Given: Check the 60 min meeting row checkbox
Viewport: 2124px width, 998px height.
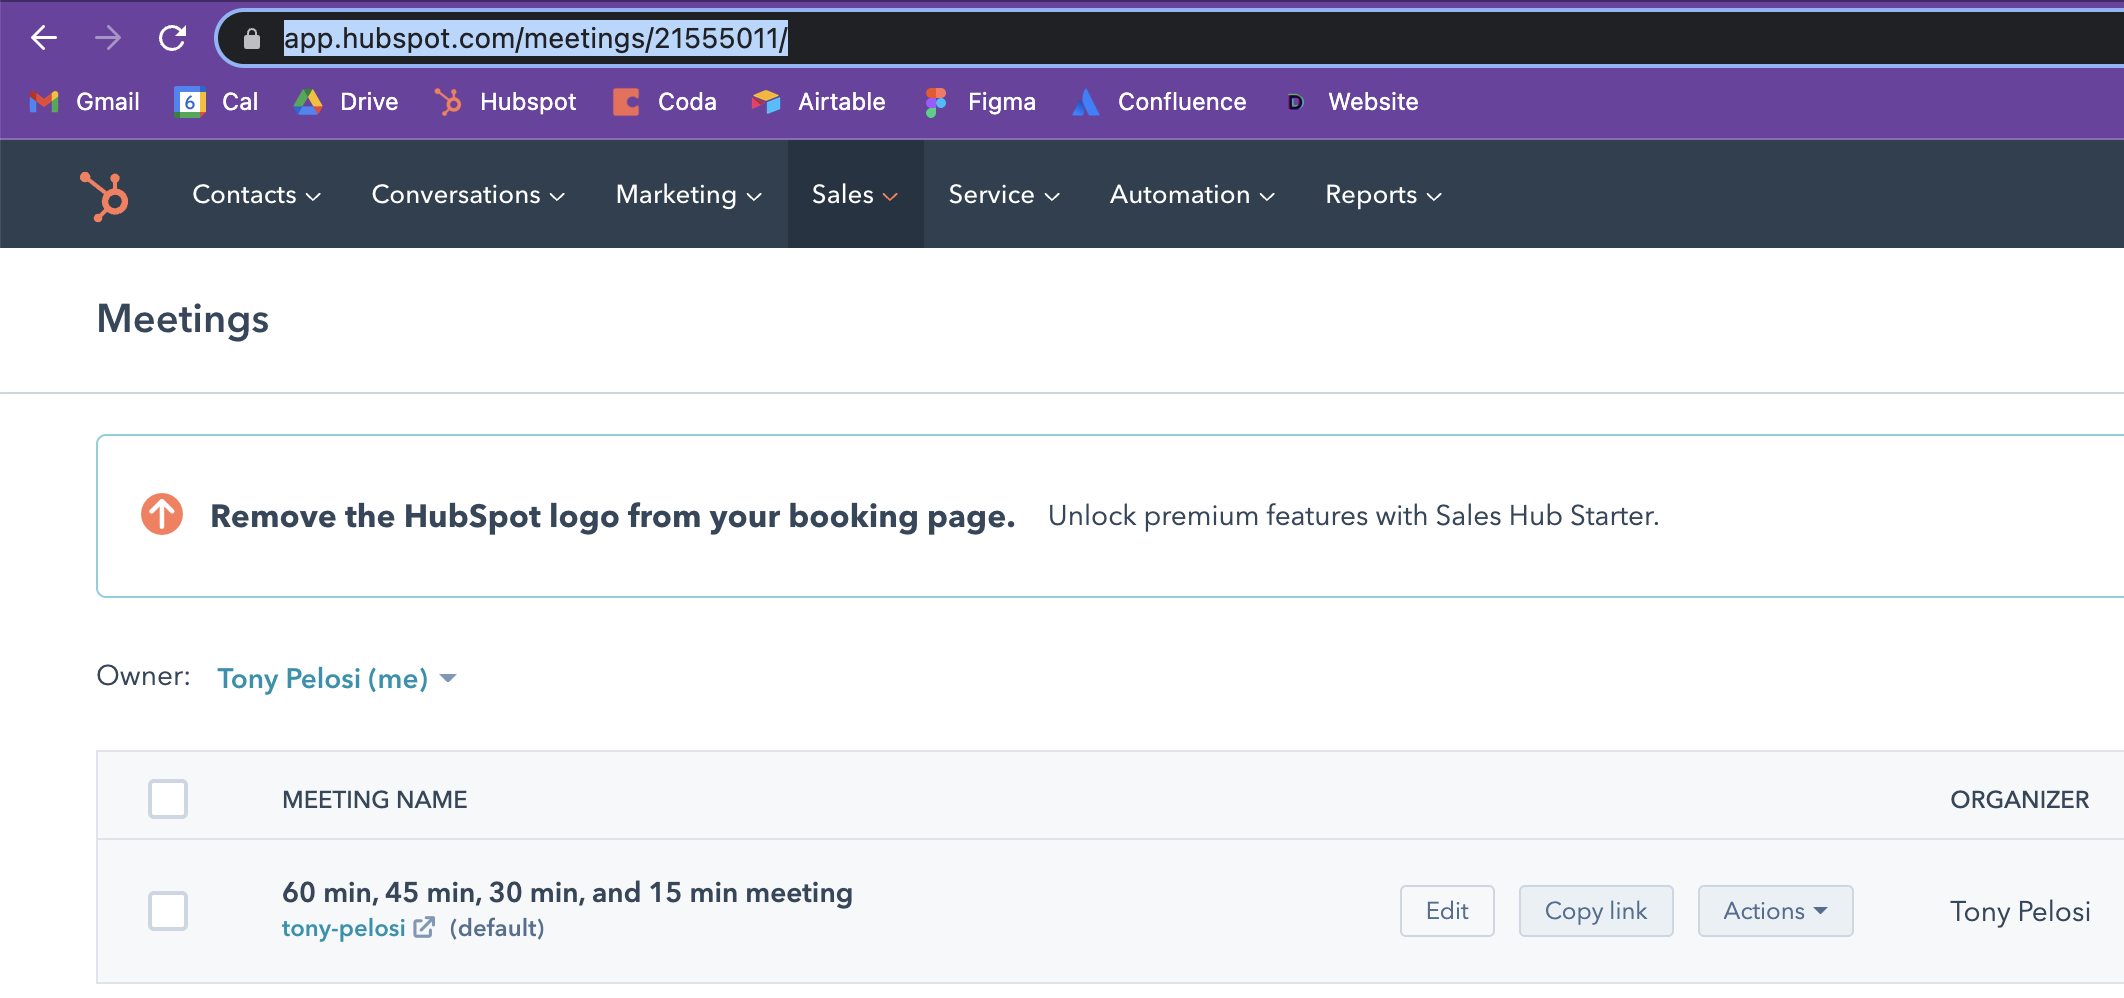Looking at the screenshot, I should click(168, 911).
